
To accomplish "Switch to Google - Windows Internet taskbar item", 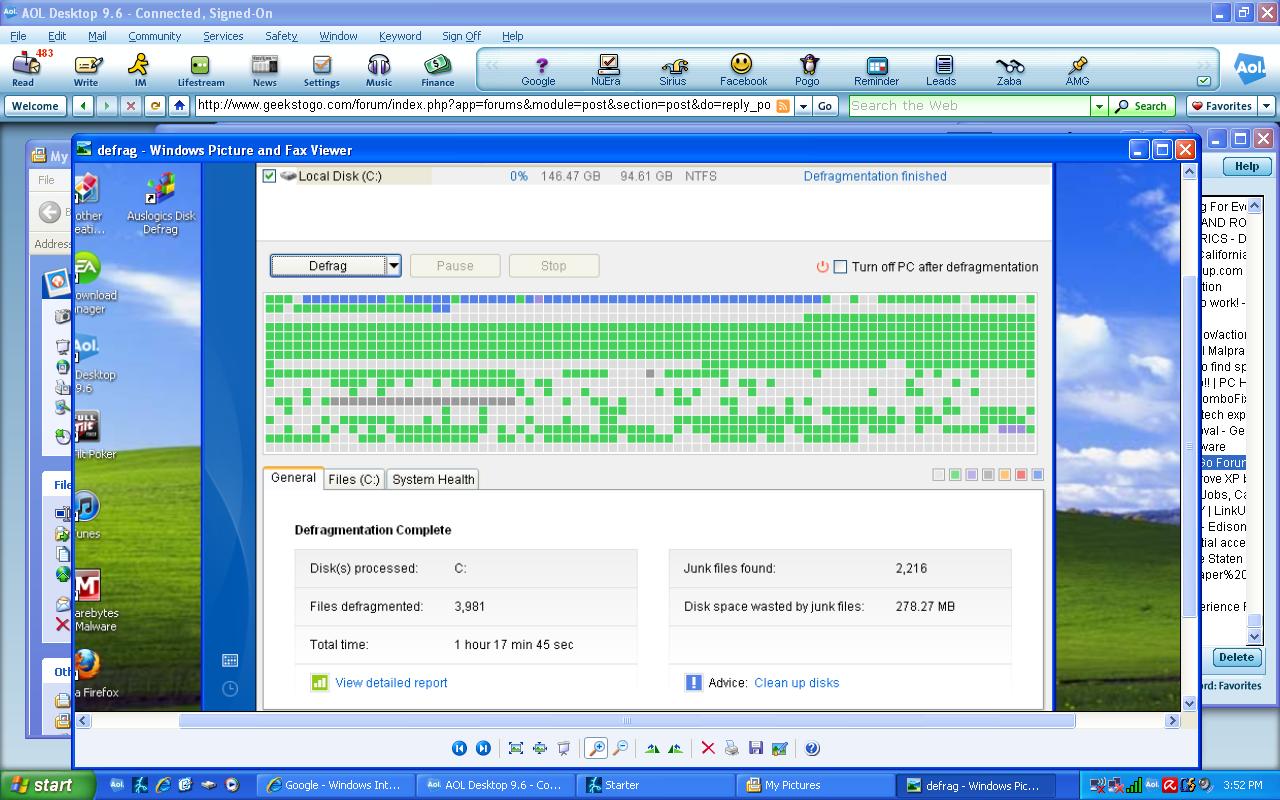I will [335, 785].
